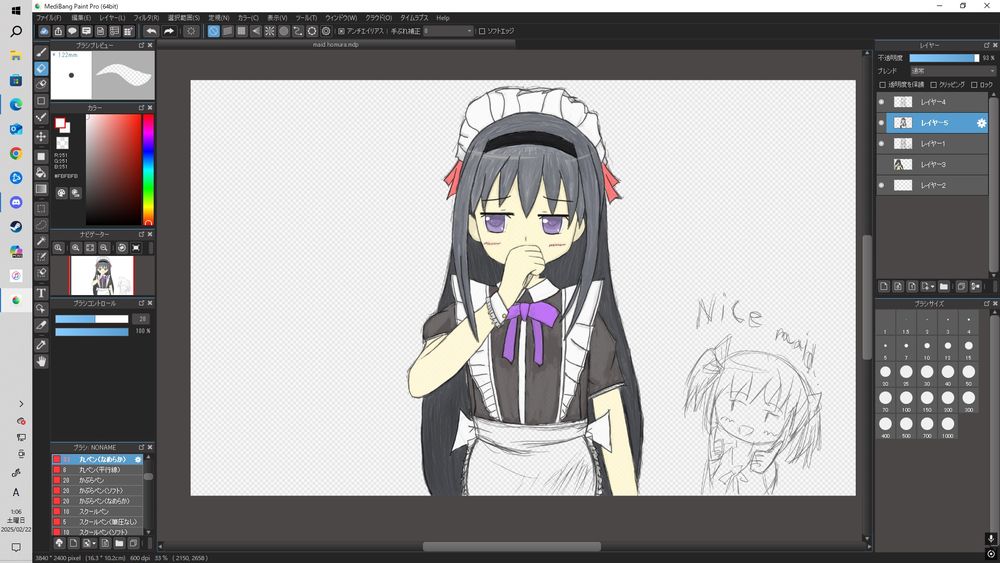This screenshot has height=563, width=1000.
Task: Click the cloud save icon in toolbar
Action: (x=44, y=31)
